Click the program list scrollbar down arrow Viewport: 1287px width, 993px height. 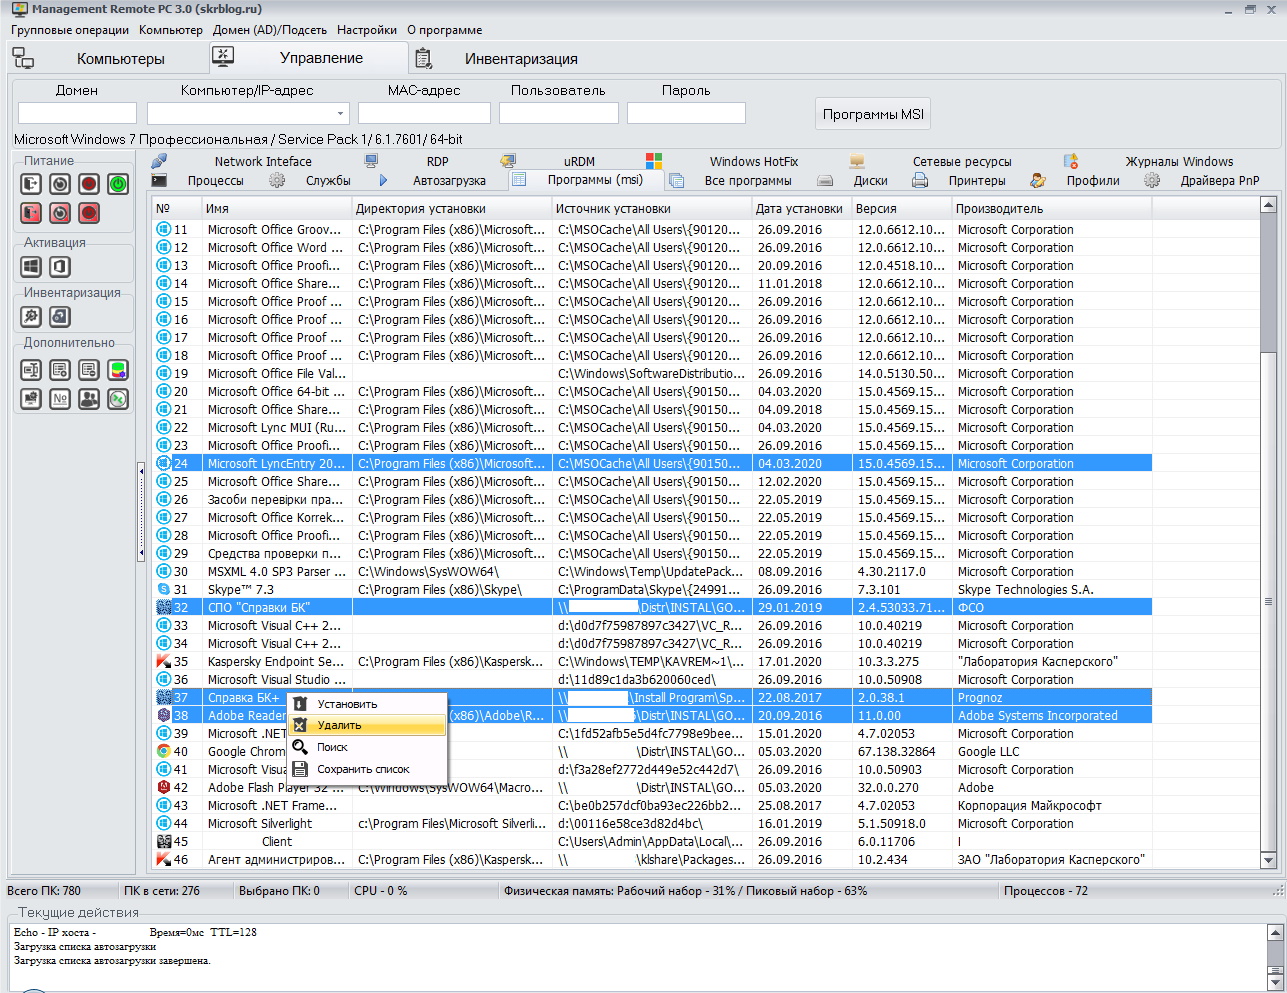coord(1268,859)
